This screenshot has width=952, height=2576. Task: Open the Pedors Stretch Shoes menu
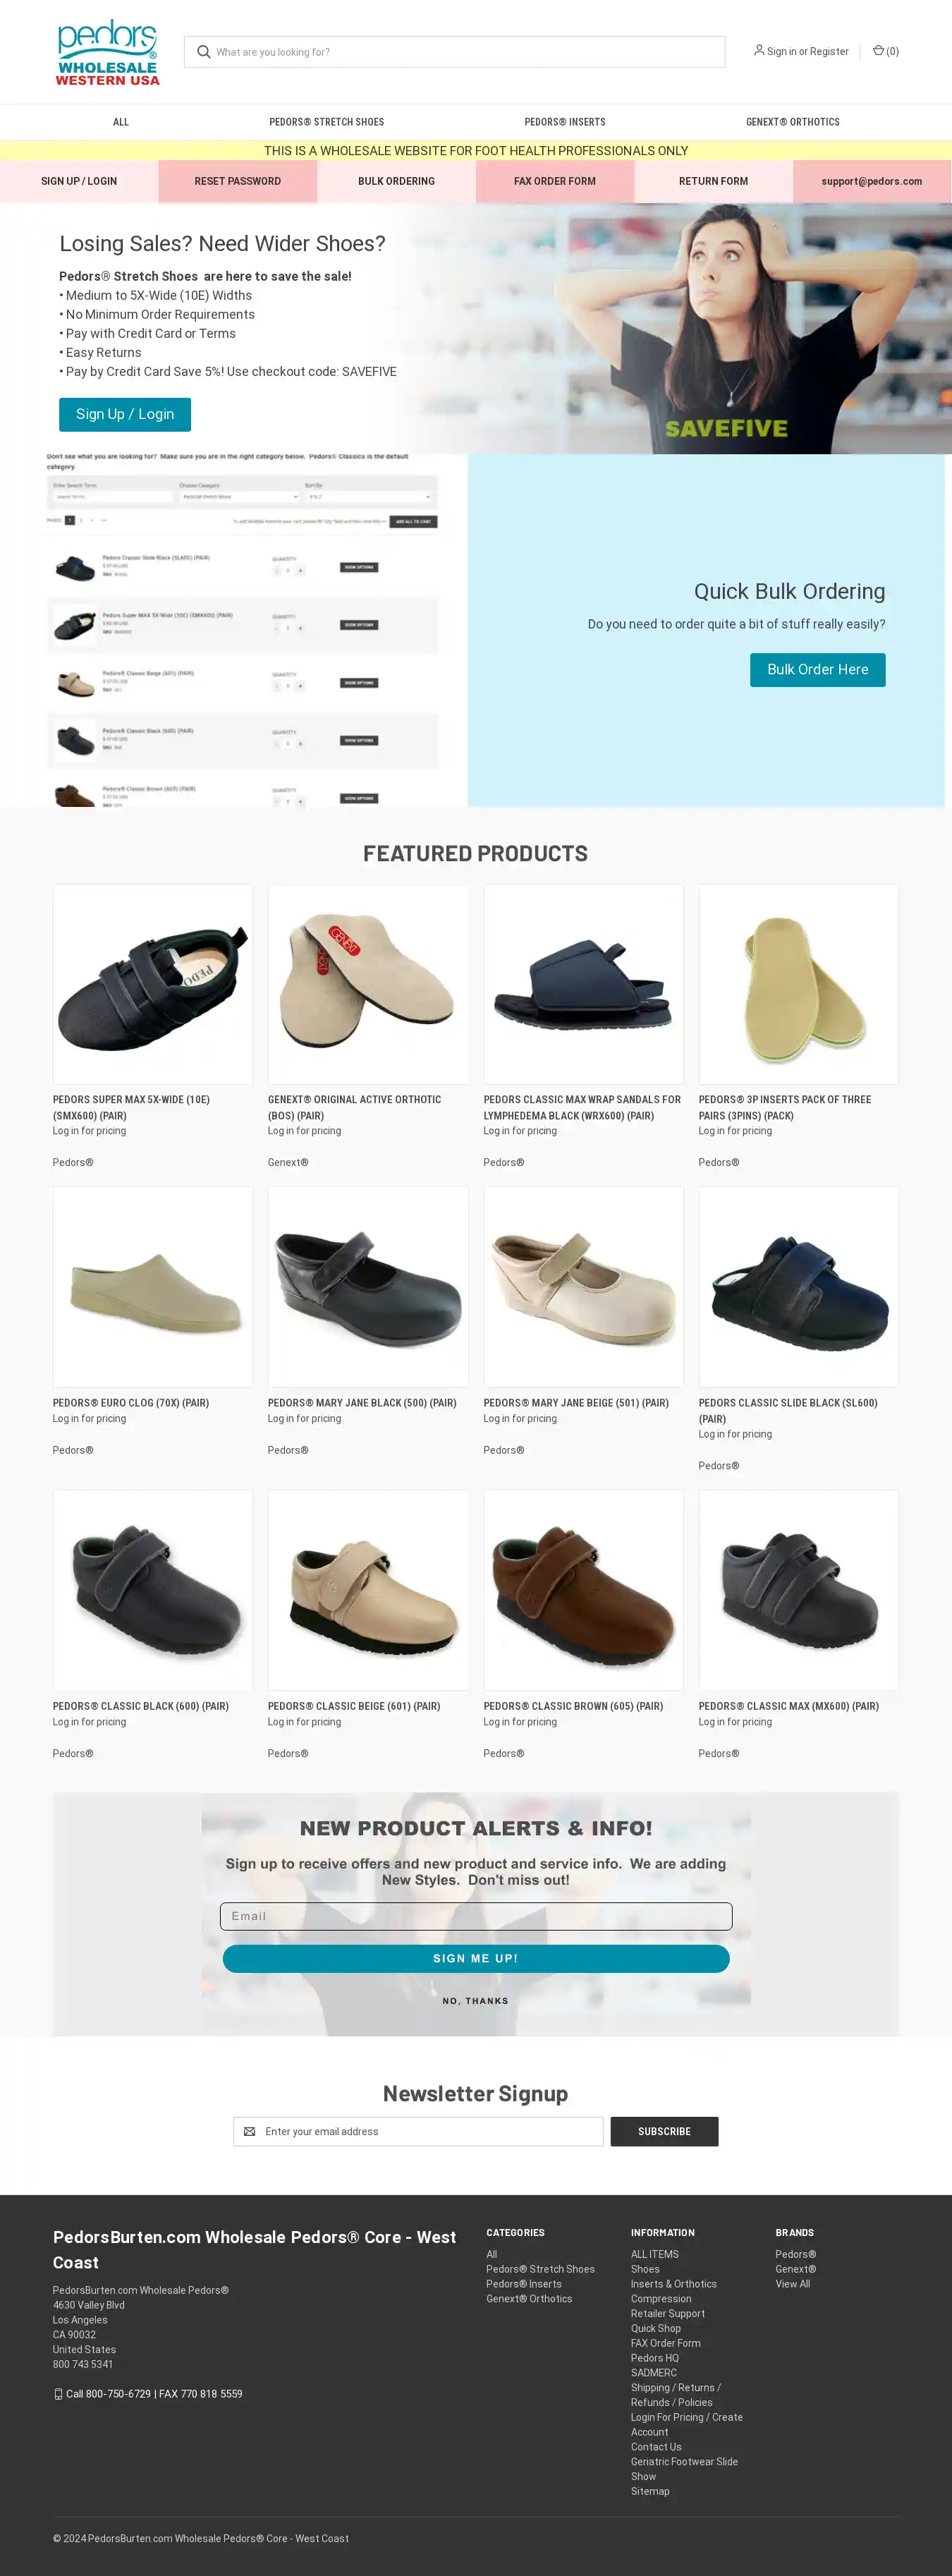coord(326,122)
